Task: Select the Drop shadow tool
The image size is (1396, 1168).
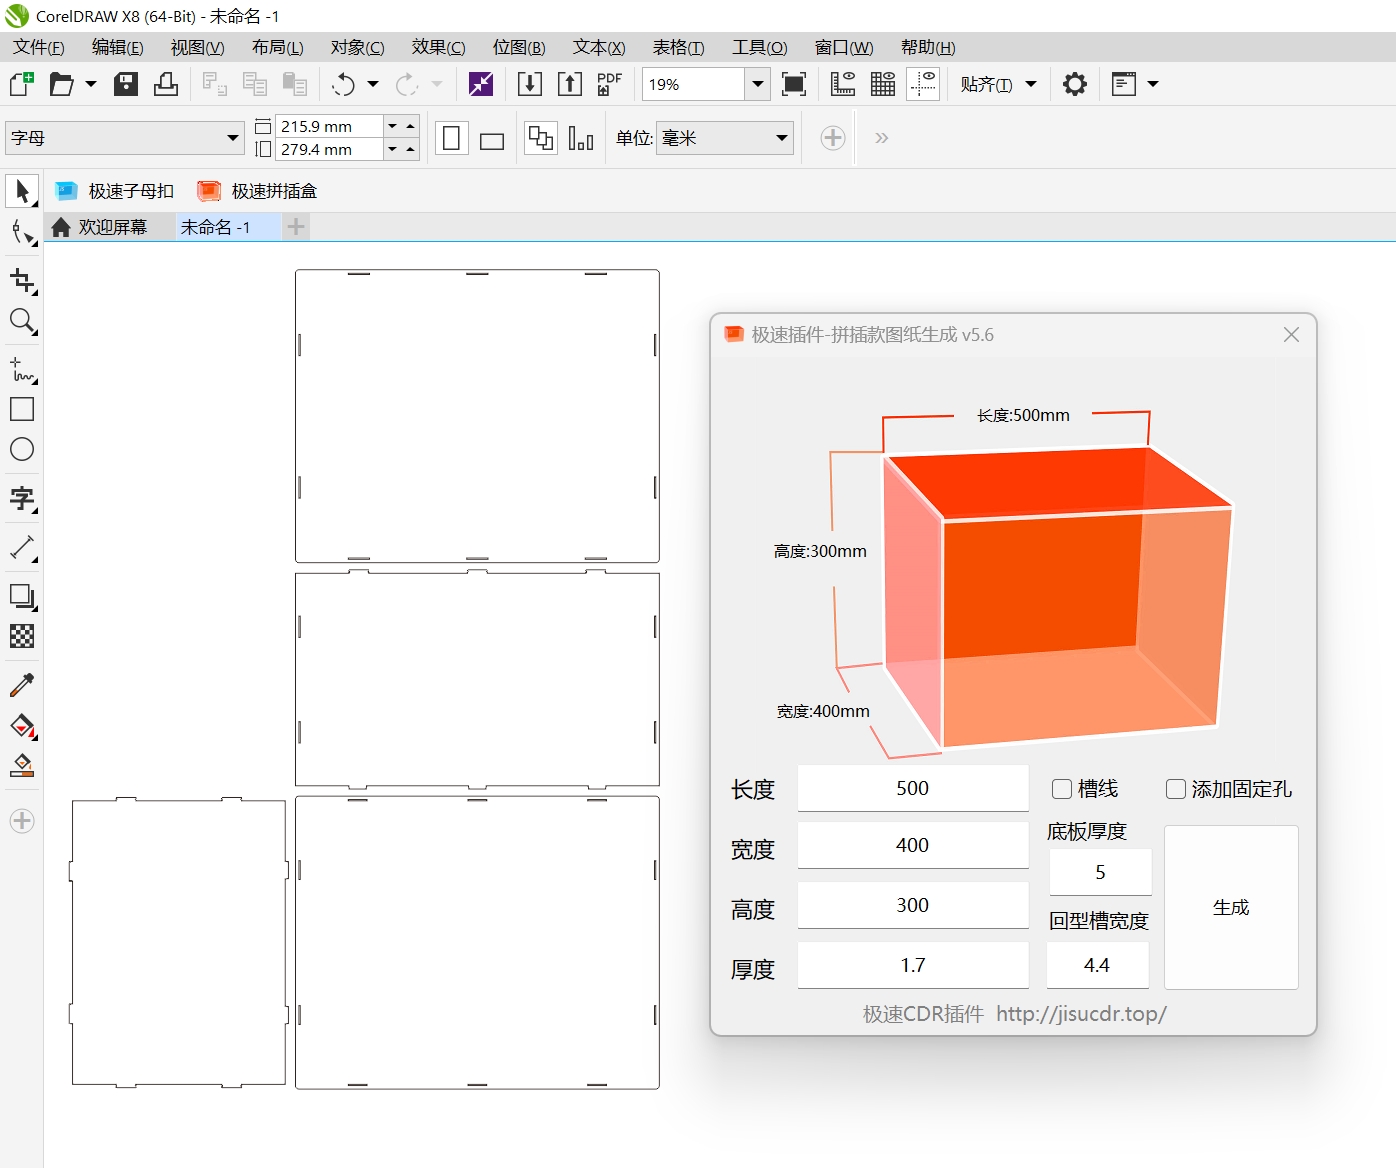Action: [x=22, y=596]
